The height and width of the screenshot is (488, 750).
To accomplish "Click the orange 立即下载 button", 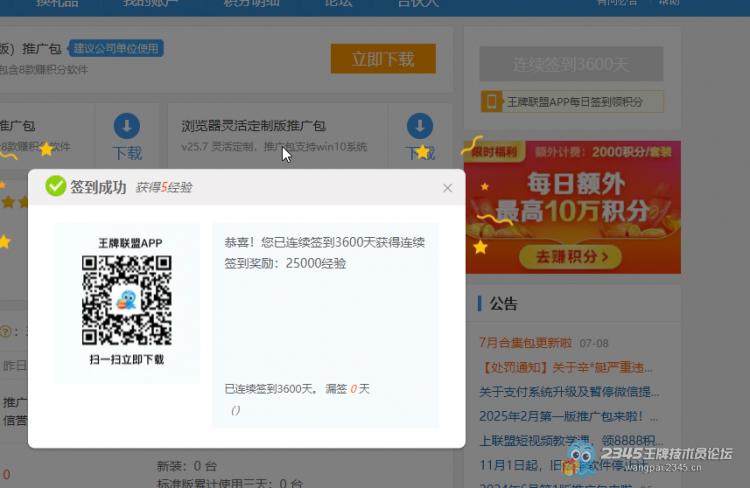I will click(383, 59).
